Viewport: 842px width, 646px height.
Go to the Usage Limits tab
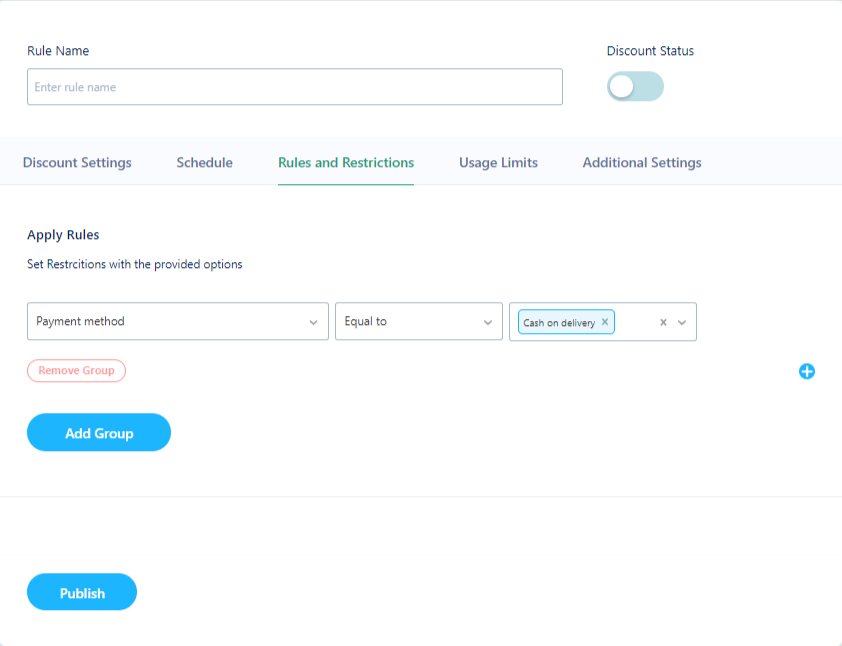[498, 162]
